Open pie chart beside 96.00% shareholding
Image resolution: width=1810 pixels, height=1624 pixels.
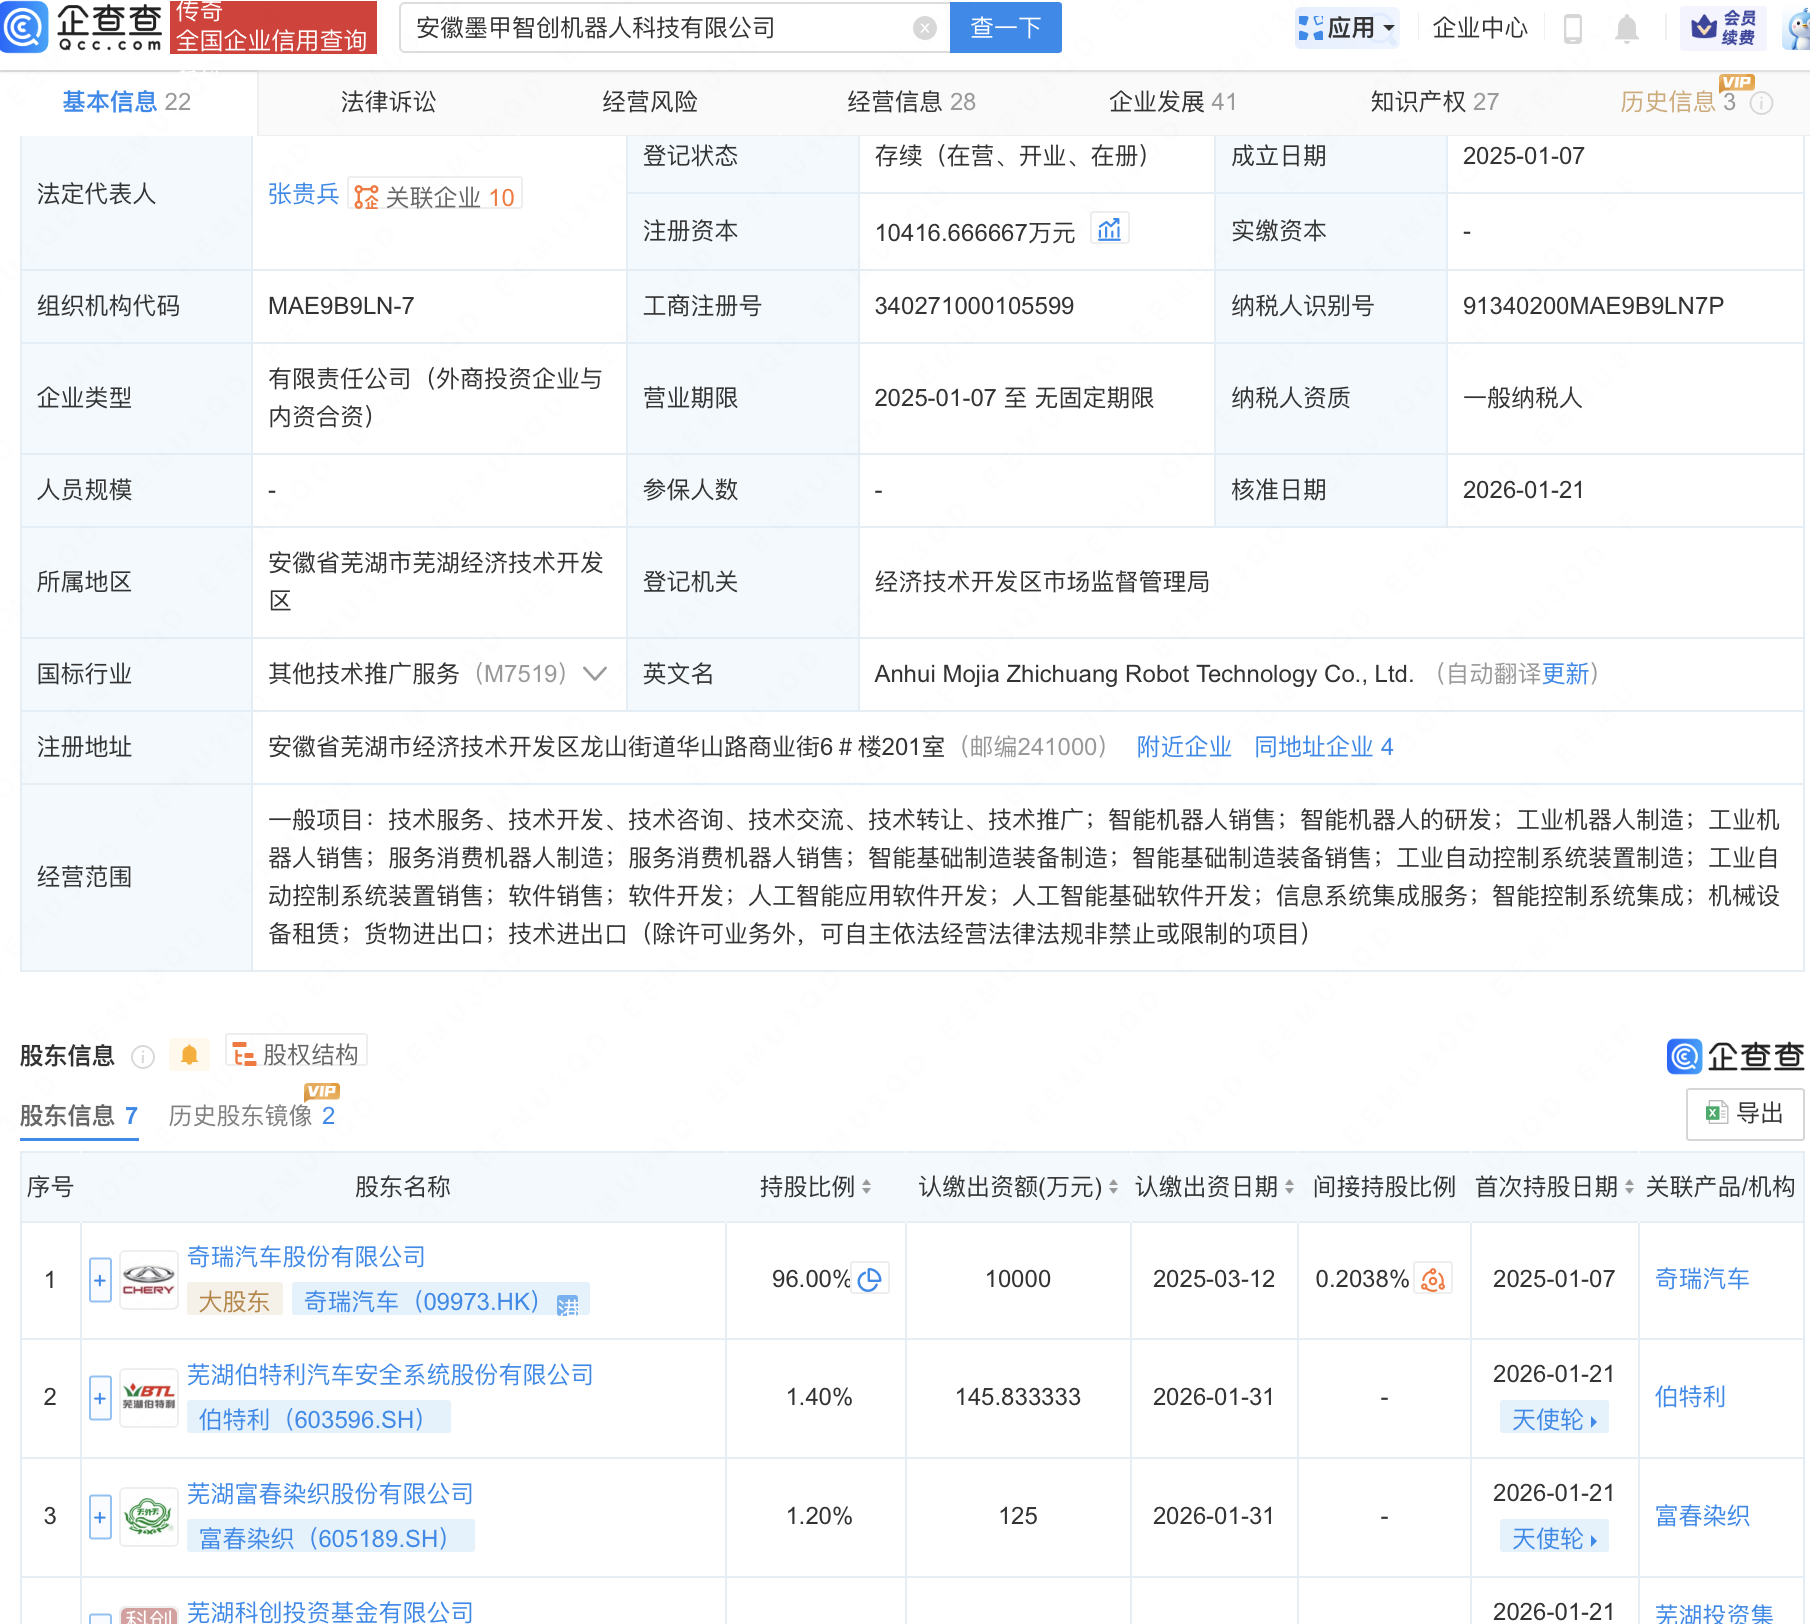(x=869, y=1278)
